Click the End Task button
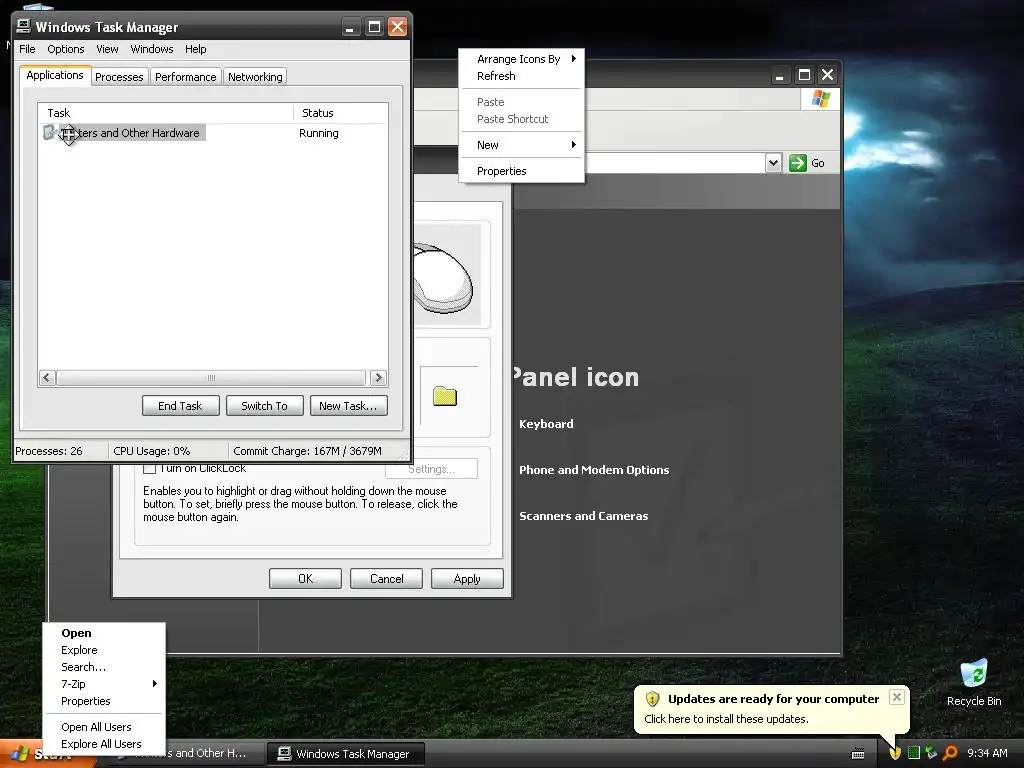The image size is (1024, 768). point(180,406)
